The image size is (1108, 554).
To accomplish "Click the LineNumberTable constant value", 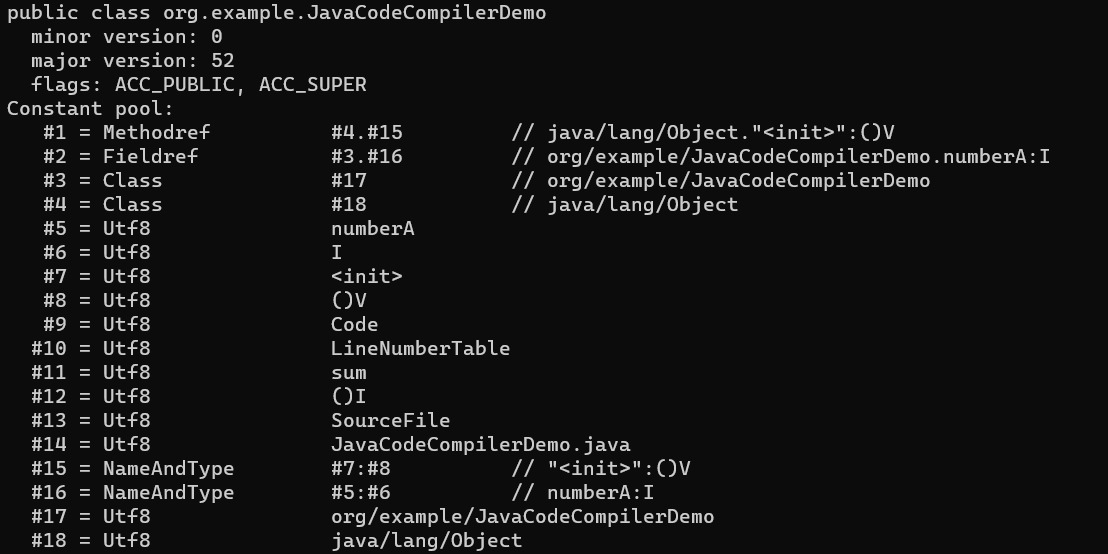I will [x=420, y=349].
